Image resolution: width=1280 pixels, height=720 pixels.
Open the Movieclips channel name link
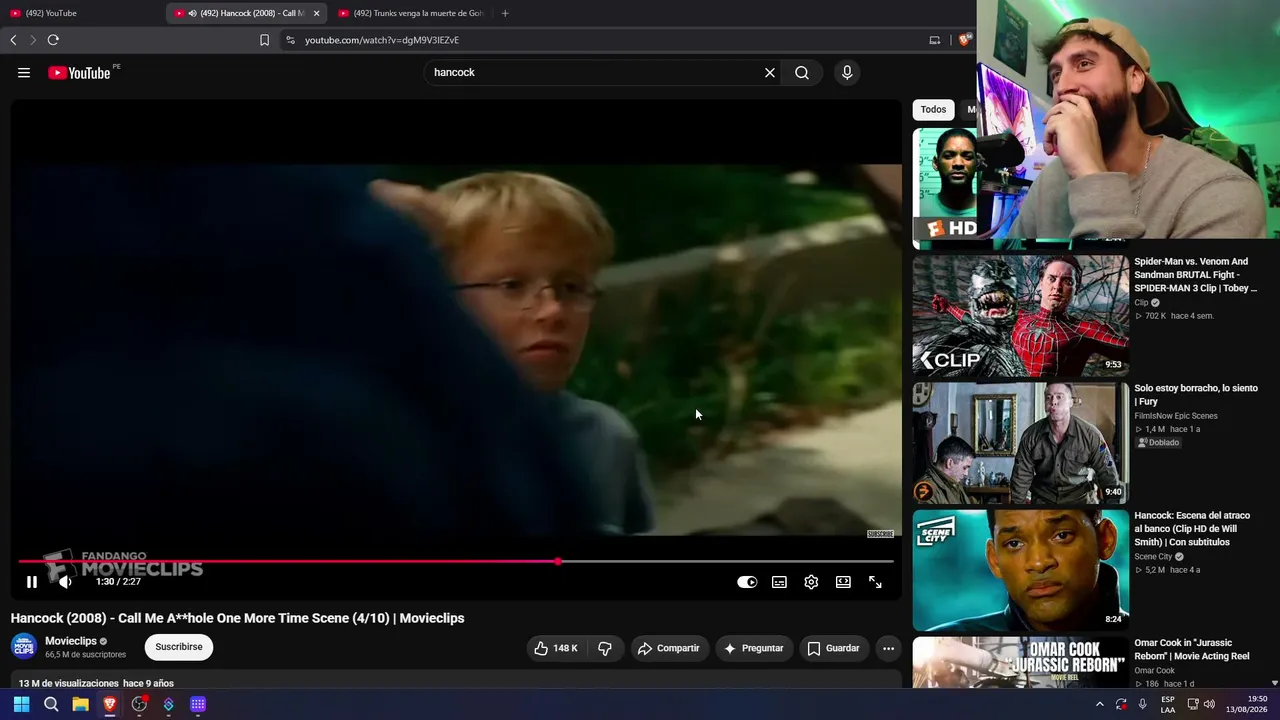click(x=71, y=641)
